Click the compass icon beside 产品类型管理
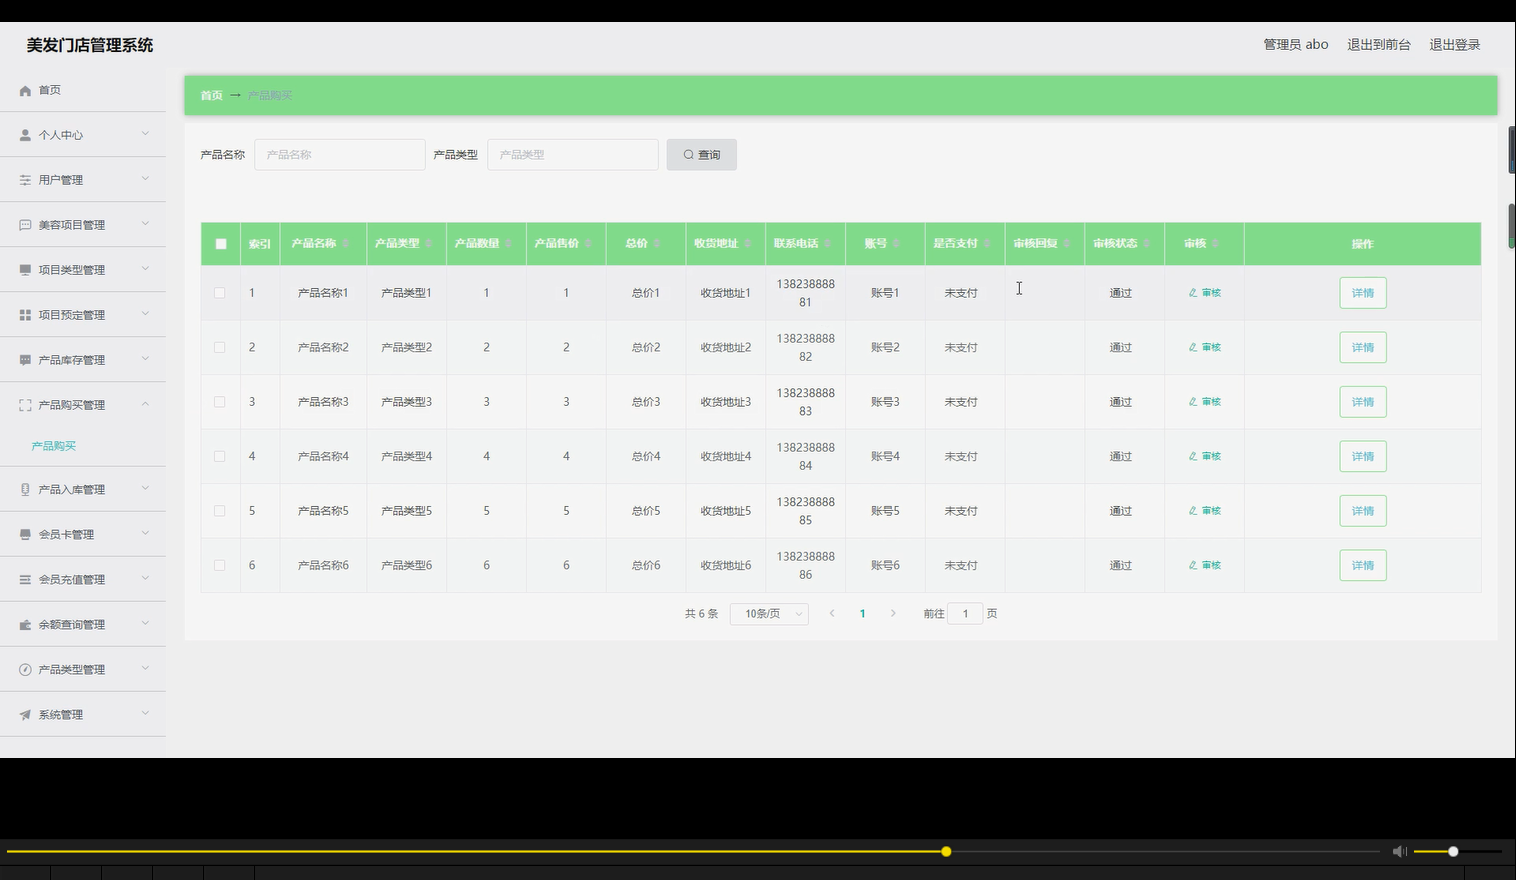1516x880 pixels. 25,670
